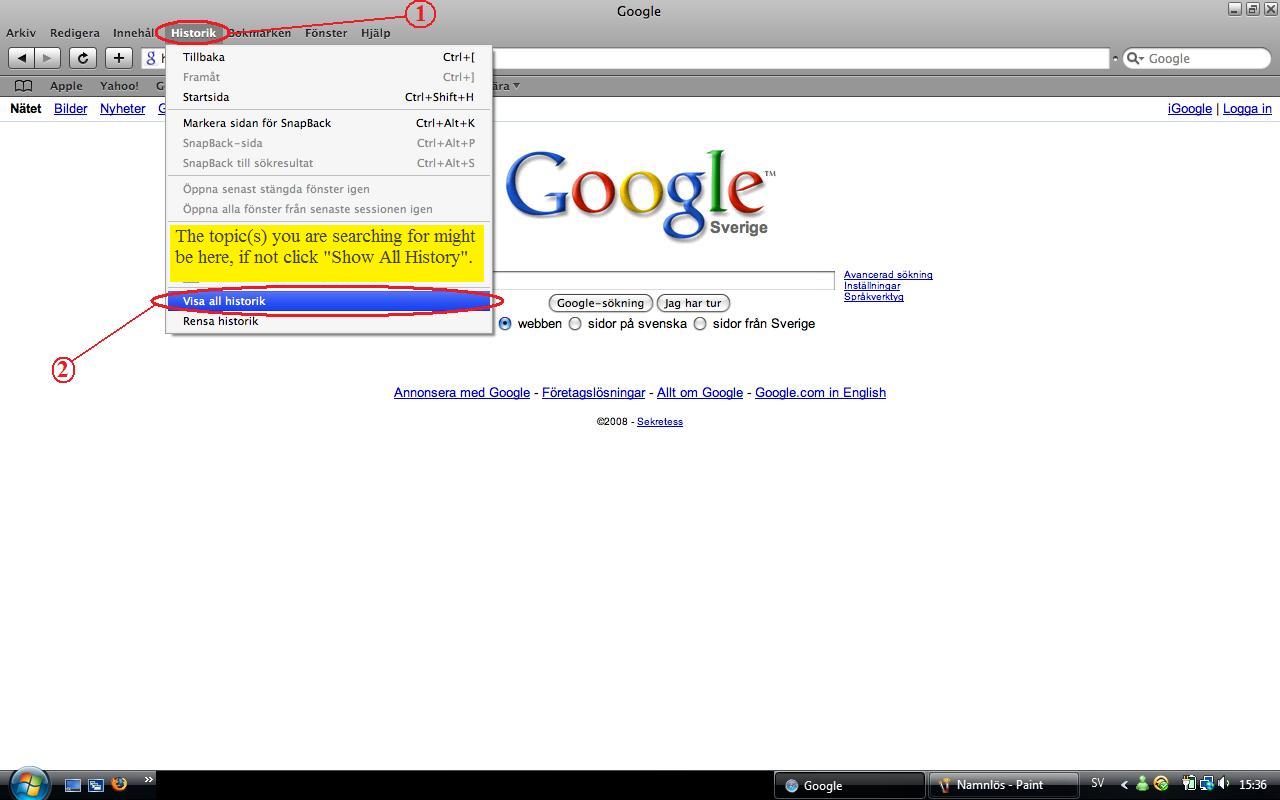Reload the page with the refresh icon
The image size is (1280, 800).
pyautogui.click(x=83, y=58)
